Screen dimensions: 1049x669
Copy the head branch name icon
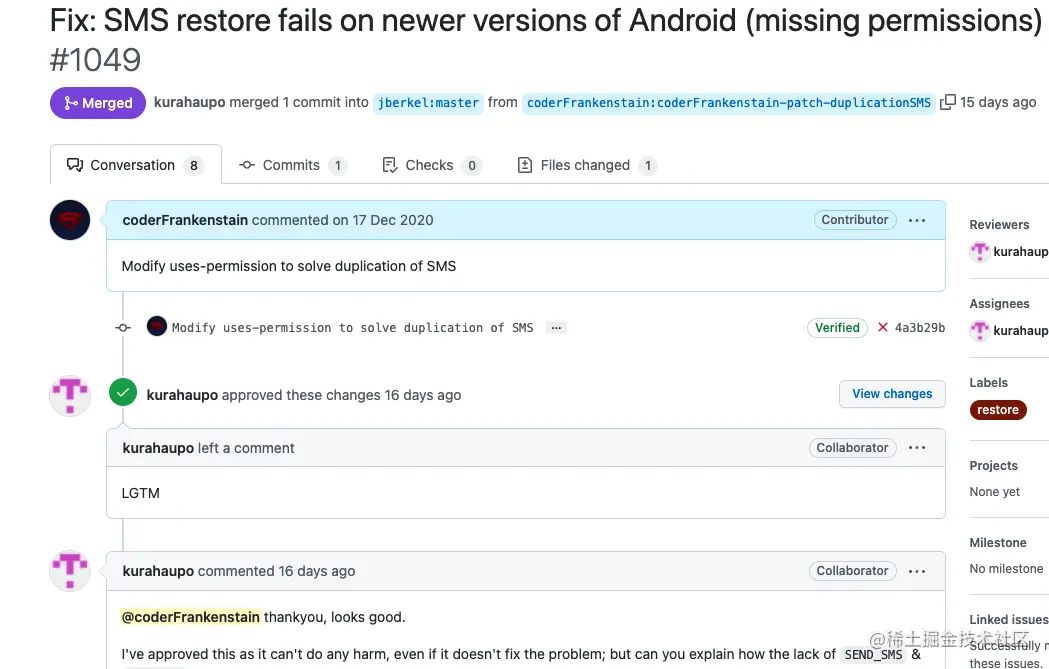pos(948,102)
